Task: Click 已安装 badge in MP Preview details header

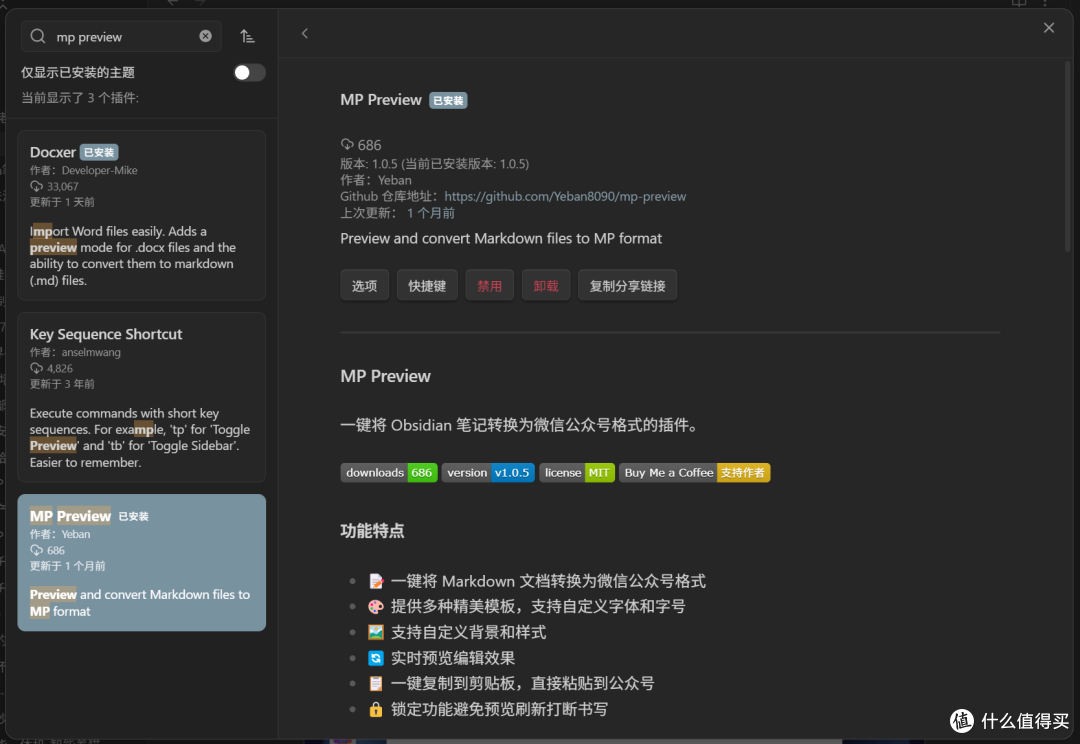Action: (x=448, y=101)
